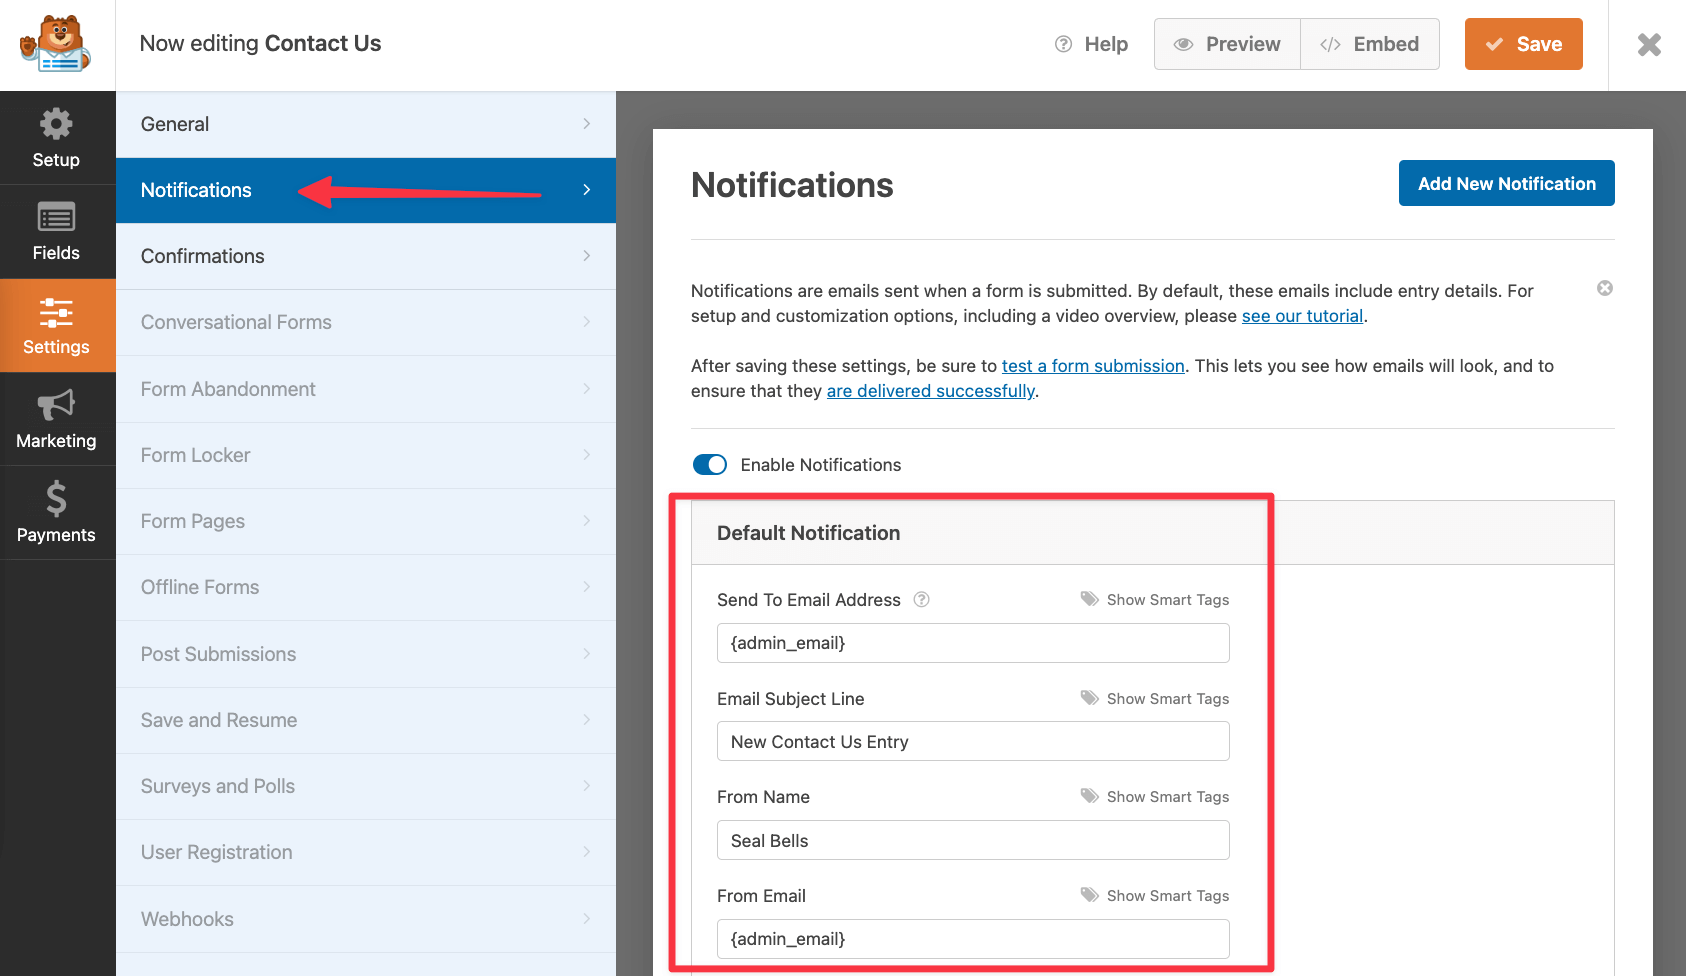The width and height of the screenshot is (1686, 976).
Task: Click the From Email input field
Action: click(973, 939)
